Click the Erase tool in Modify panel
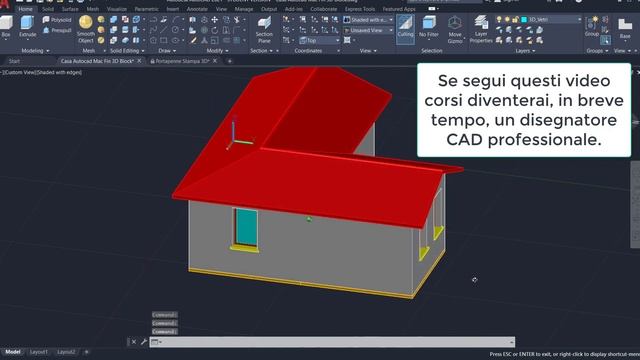The width and height of the screenshot is (640, 360). [x=193, y=40]
